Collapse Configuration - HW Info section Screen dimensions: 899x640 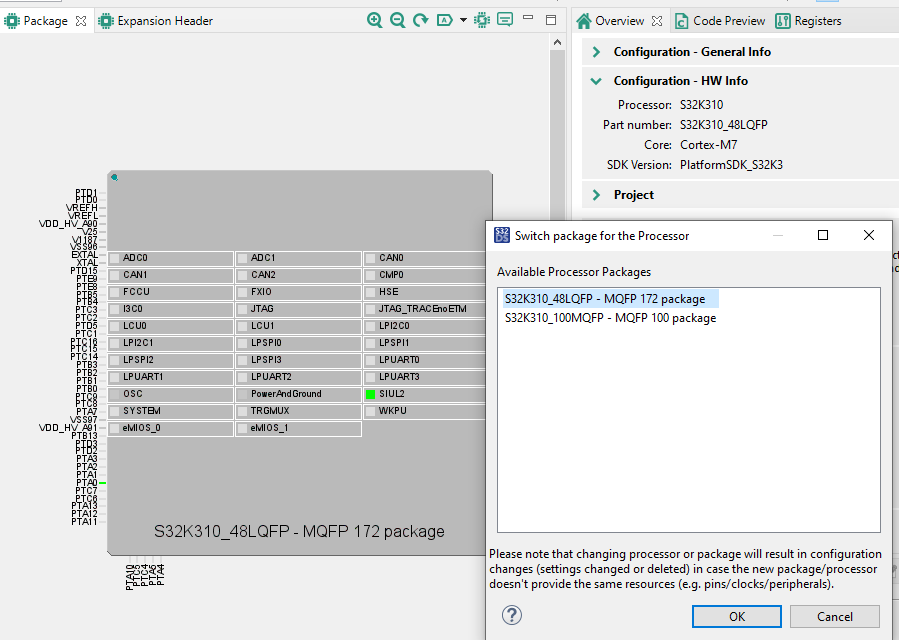(x=596, y=80)
